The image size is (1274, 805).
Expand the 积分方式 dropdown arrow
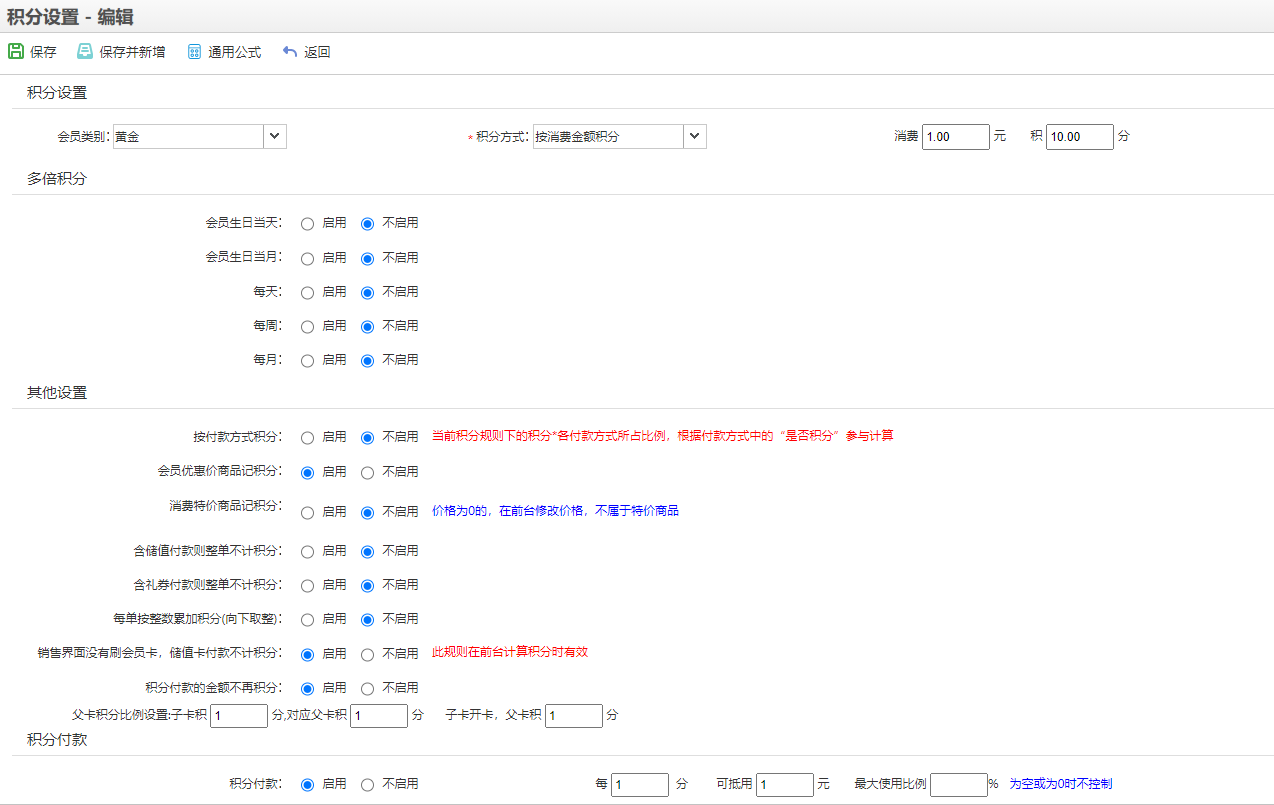point(695,136)
